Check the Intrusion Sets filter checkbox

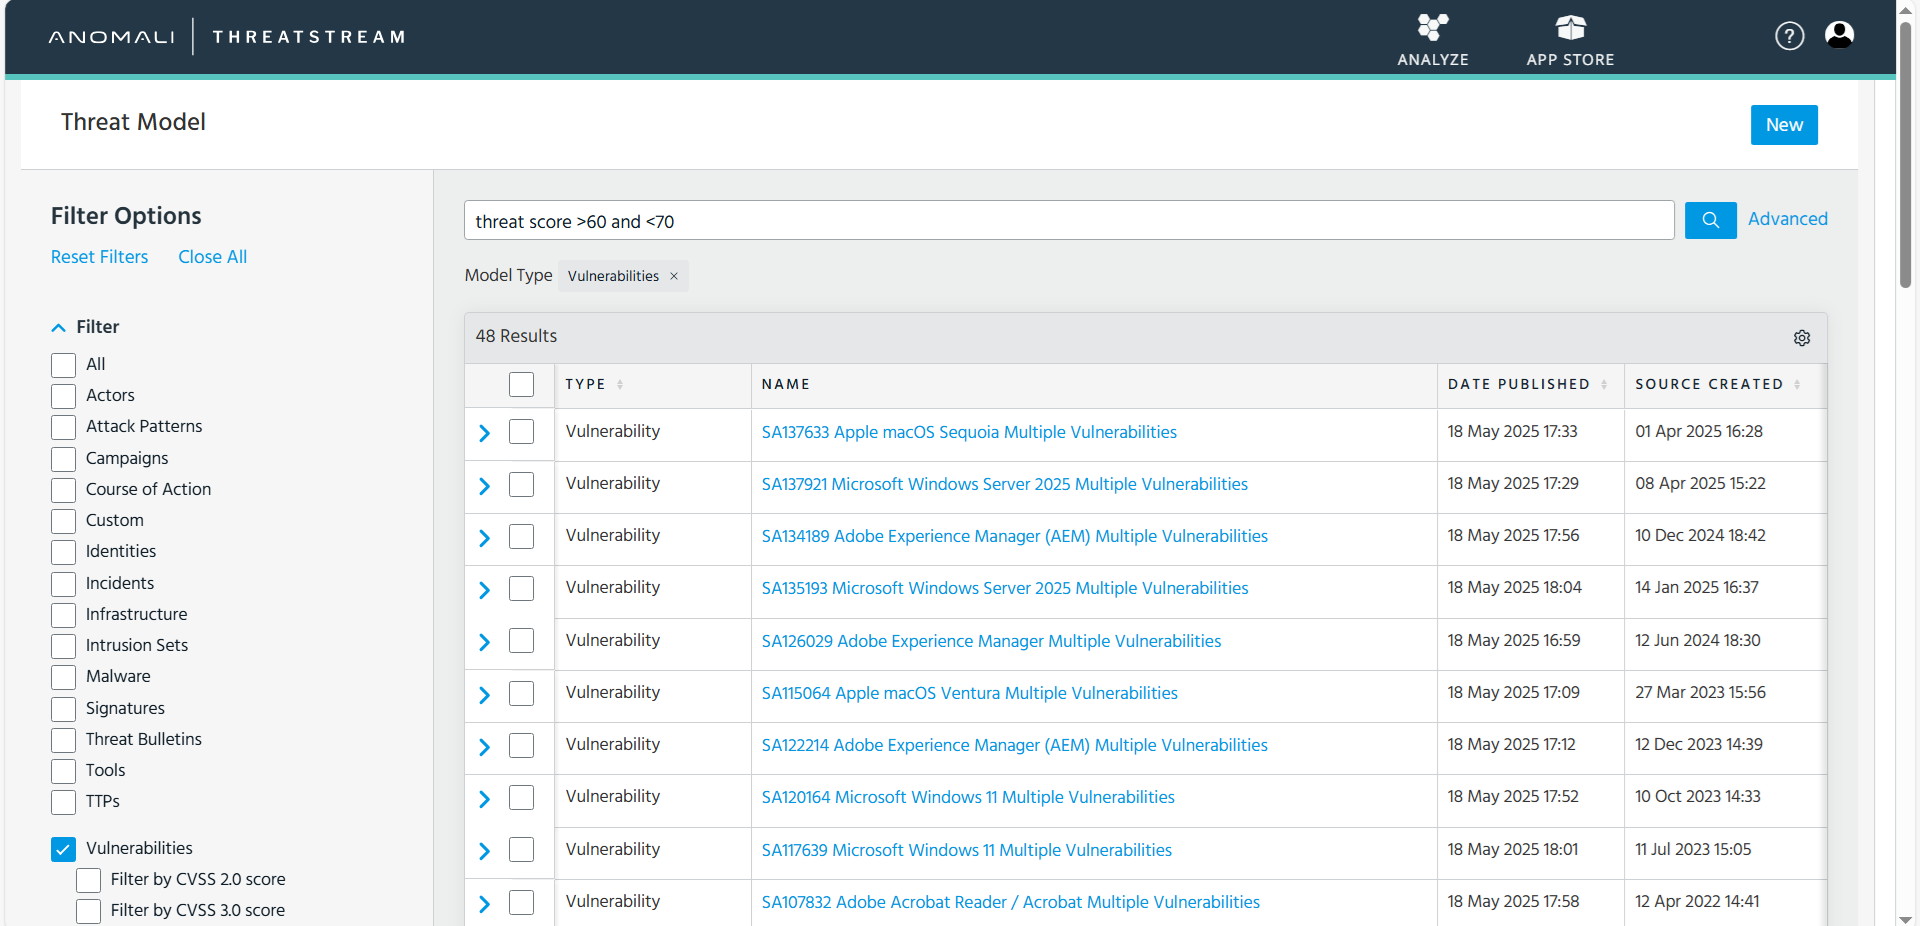63,646
